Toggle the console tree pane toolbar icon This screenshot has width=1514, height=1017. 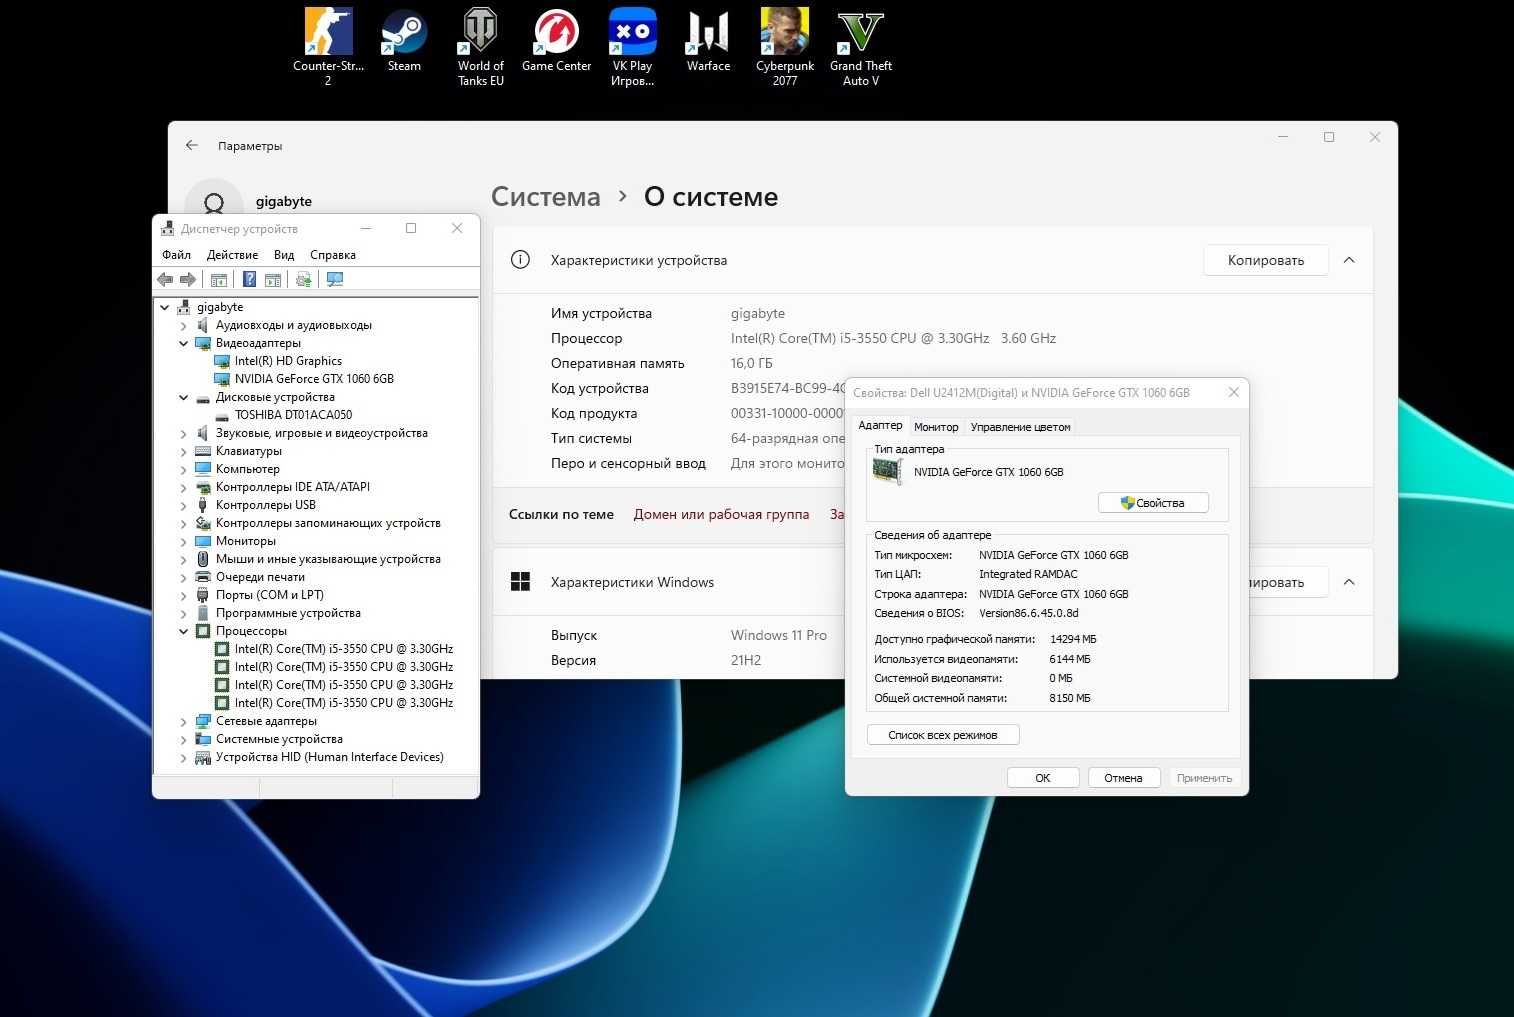[x=219, y=279]
